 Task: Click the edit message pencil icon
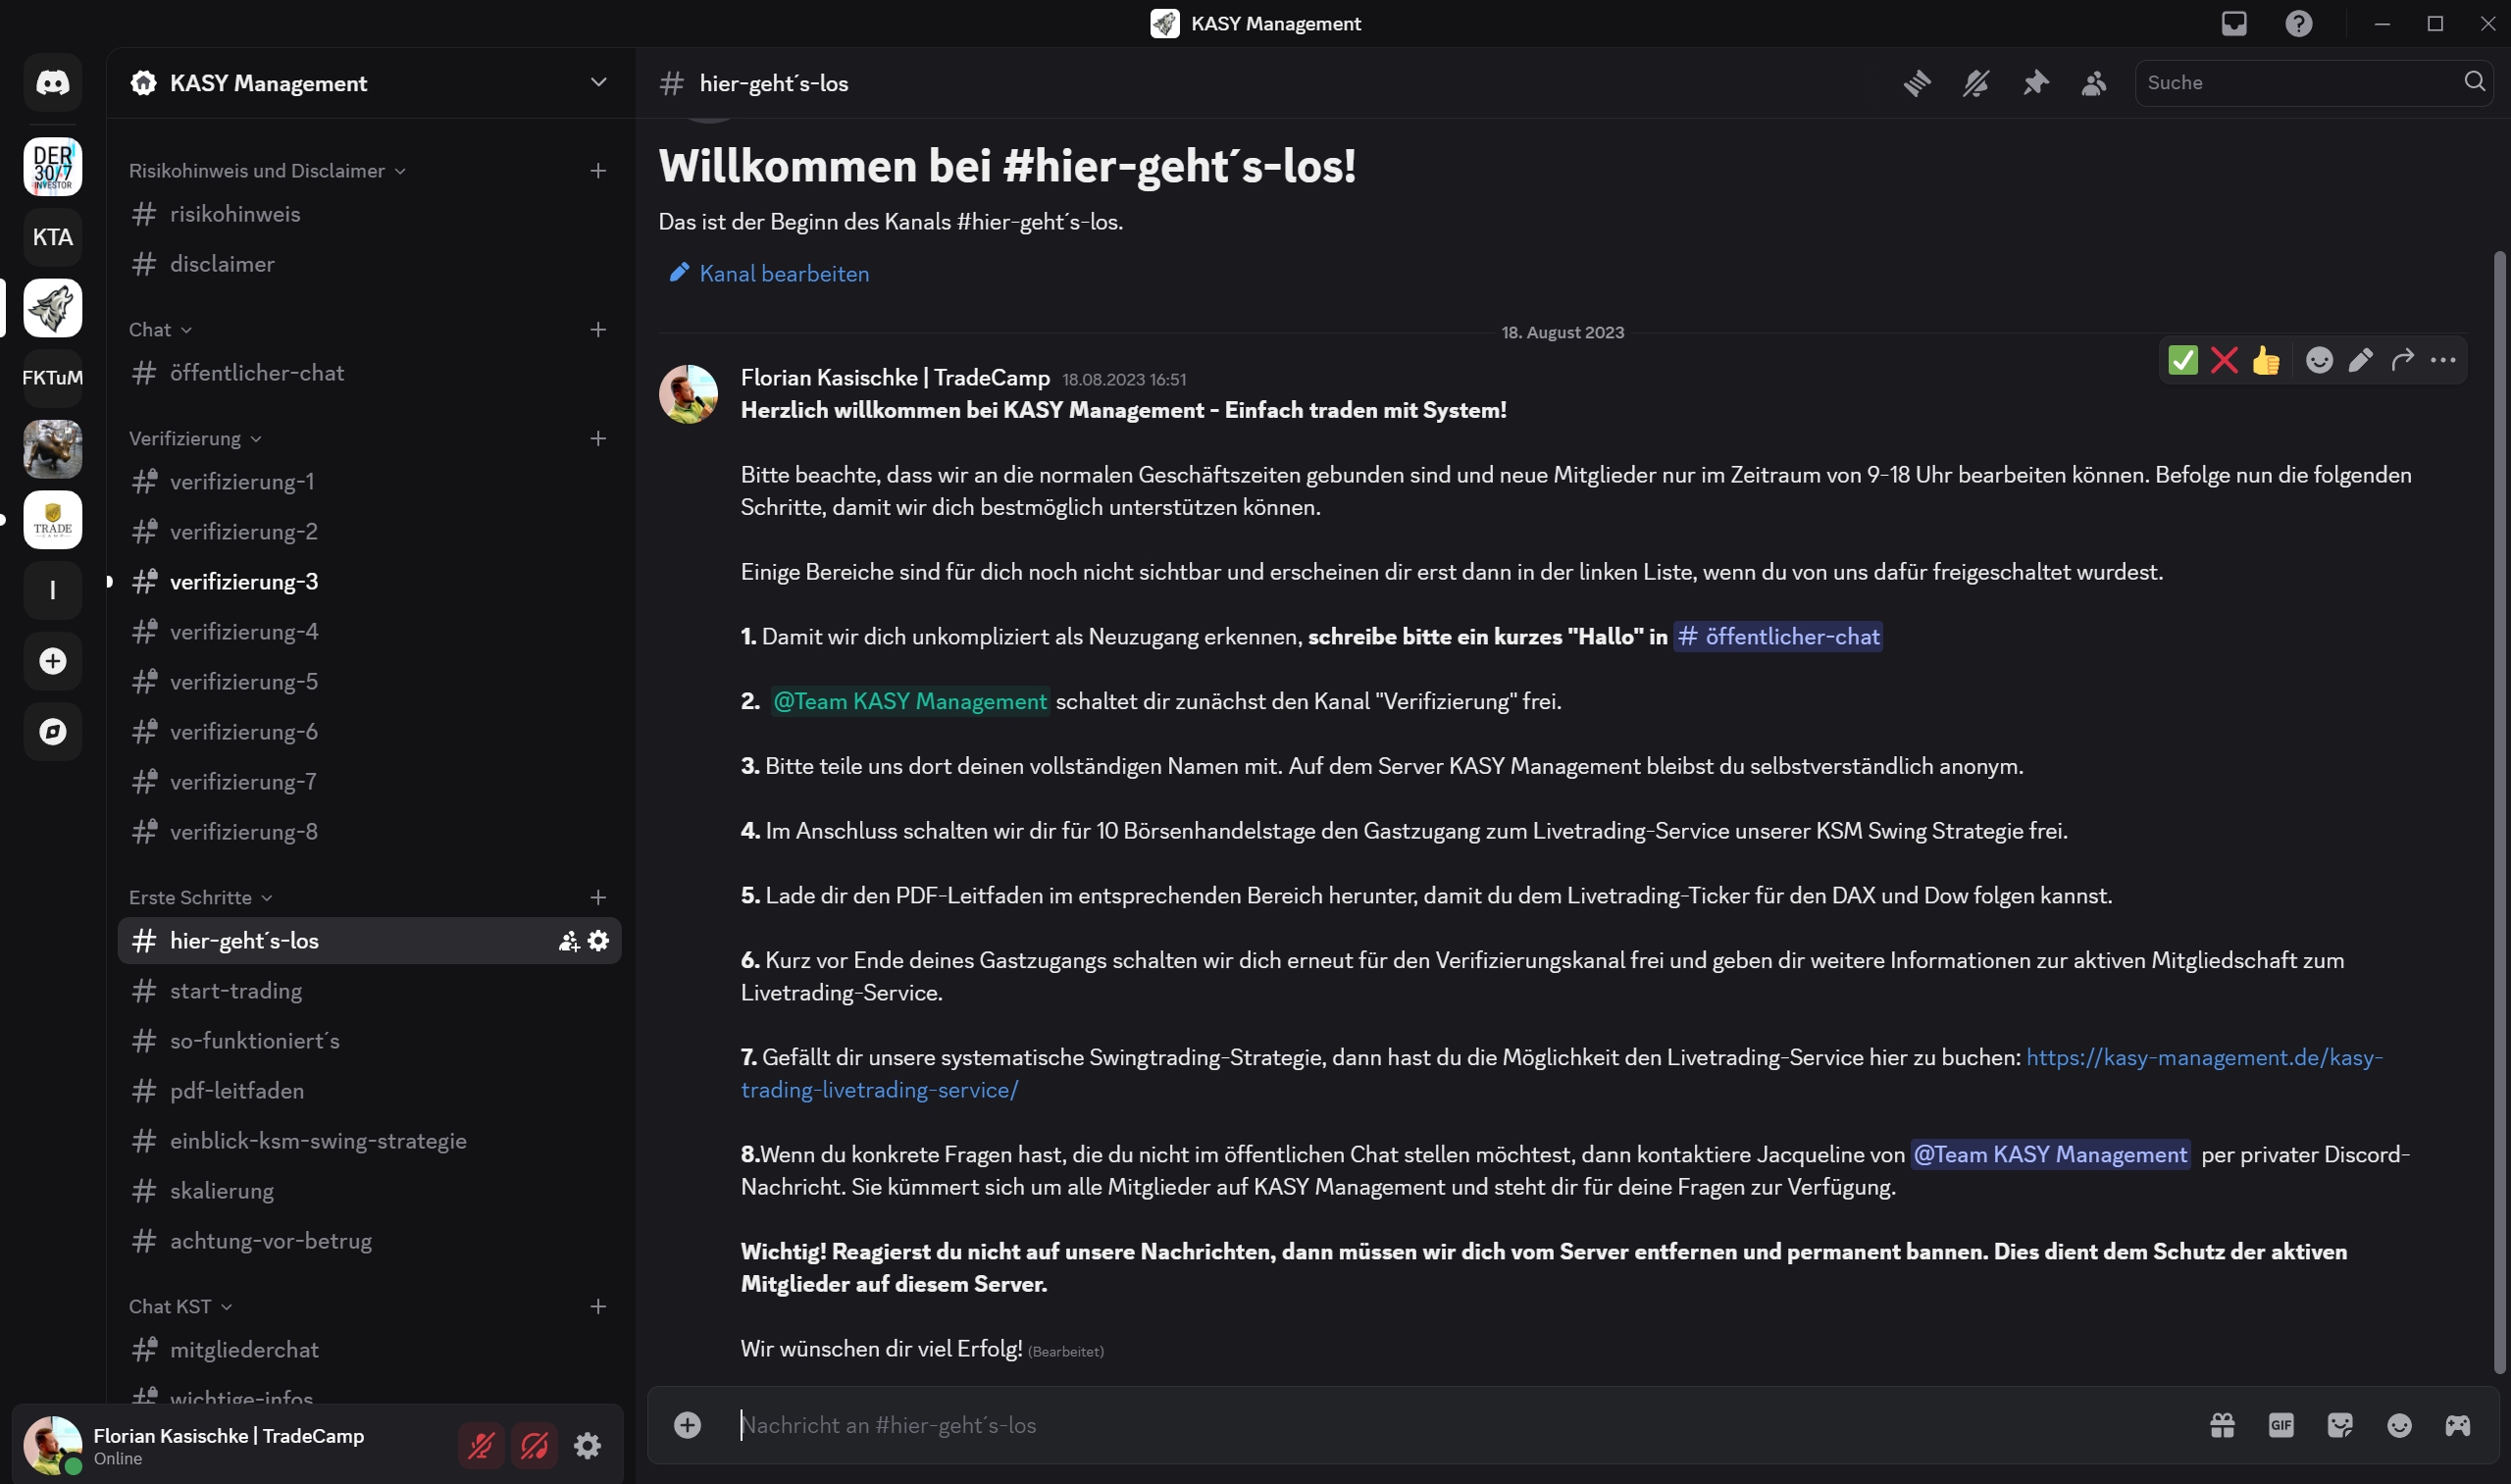(2361, 360)
